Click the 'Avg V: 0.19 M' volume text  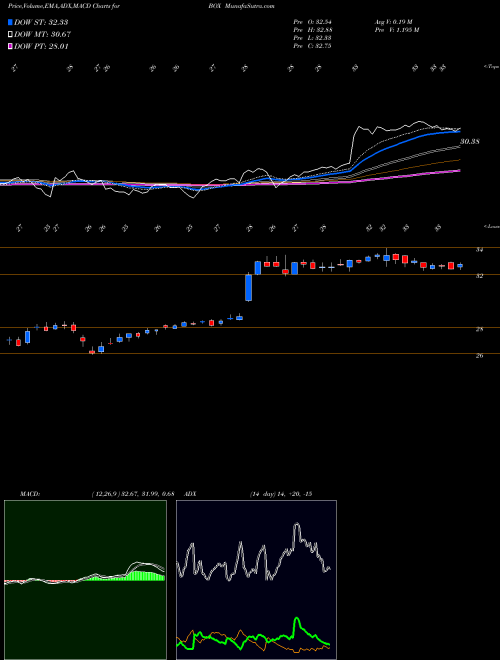395,21
